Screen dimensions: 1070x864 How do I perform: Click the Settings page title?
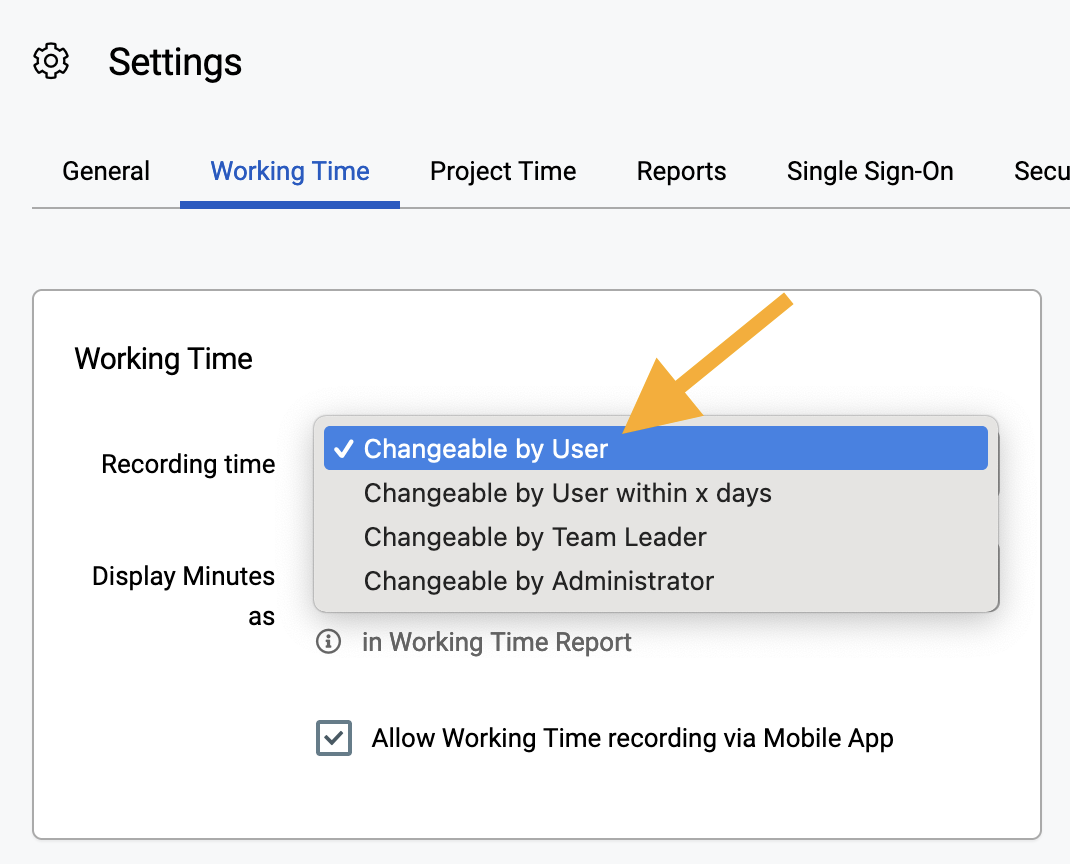(175, 62)
